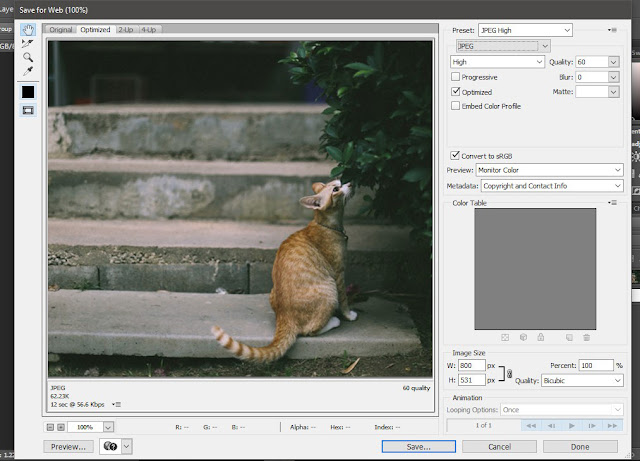
Task: Click the Quality value field 60
Action: click(x=591, y=62)
